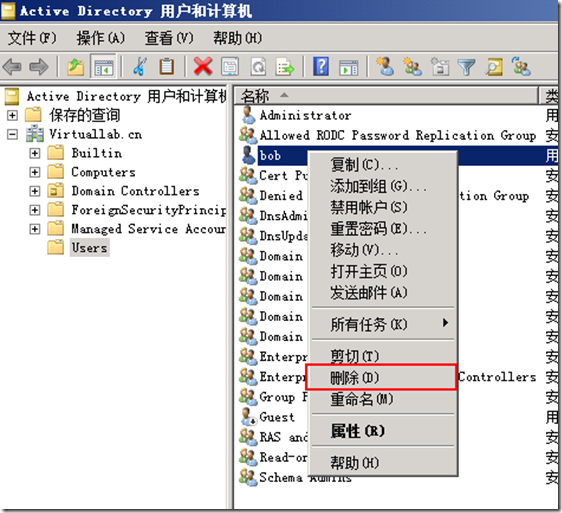Image resolution: width=562 pixels, height=513 pixels.
Task: Toggle the action pane toolbar icon
Action: pos(348,67)
